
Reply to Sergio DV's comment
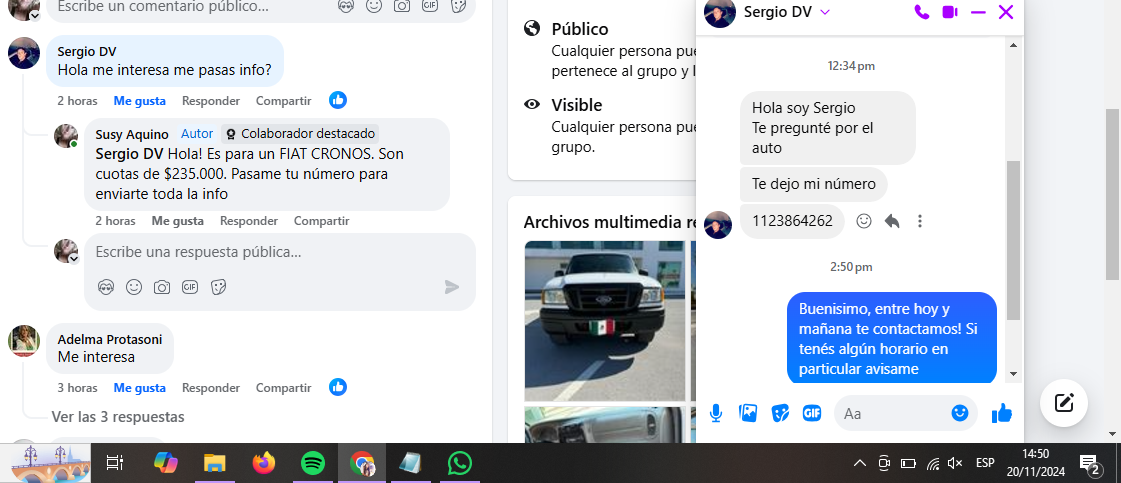(211, 101)
